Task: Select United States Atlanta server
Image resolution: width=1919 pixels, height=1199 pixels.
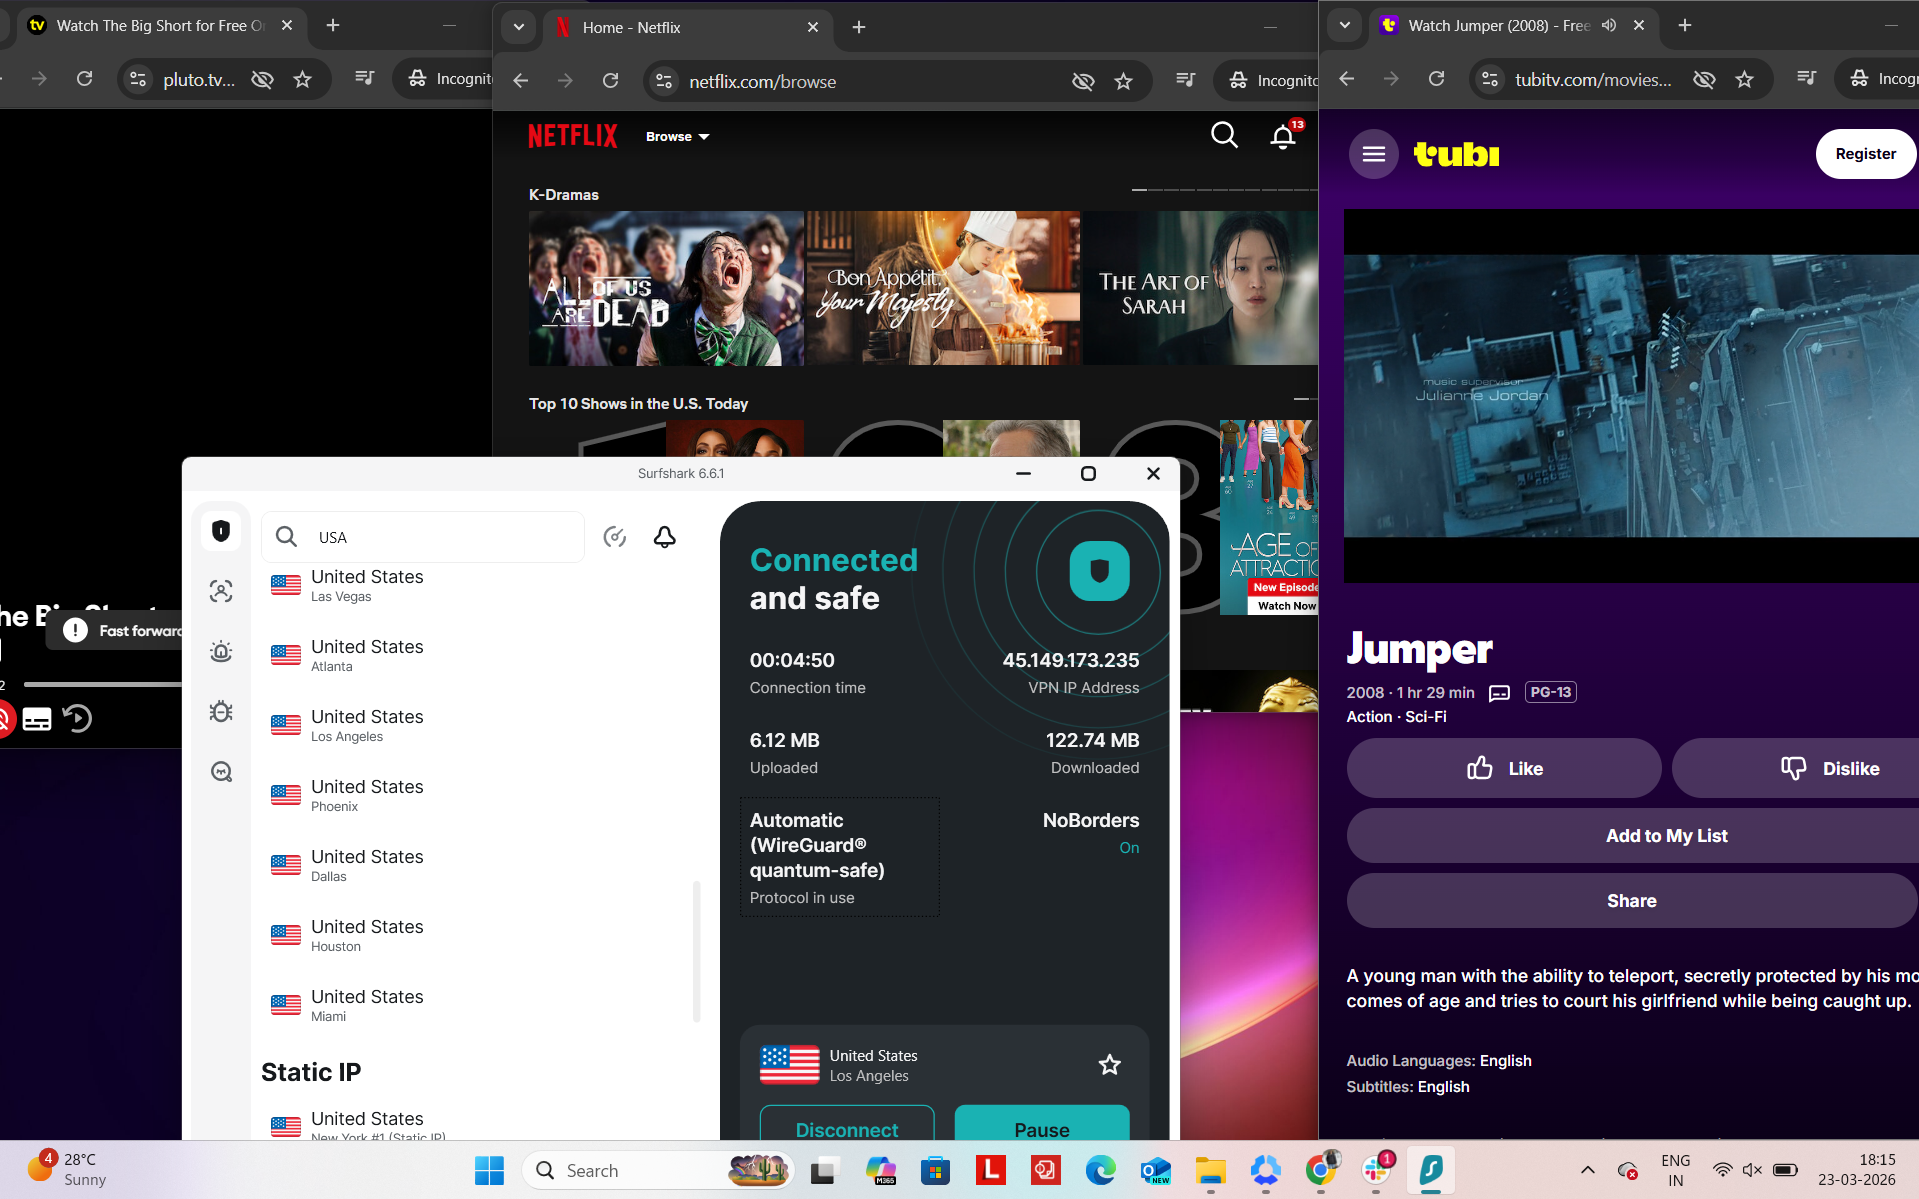Action: pyautogui.click(x=475, y=655)
